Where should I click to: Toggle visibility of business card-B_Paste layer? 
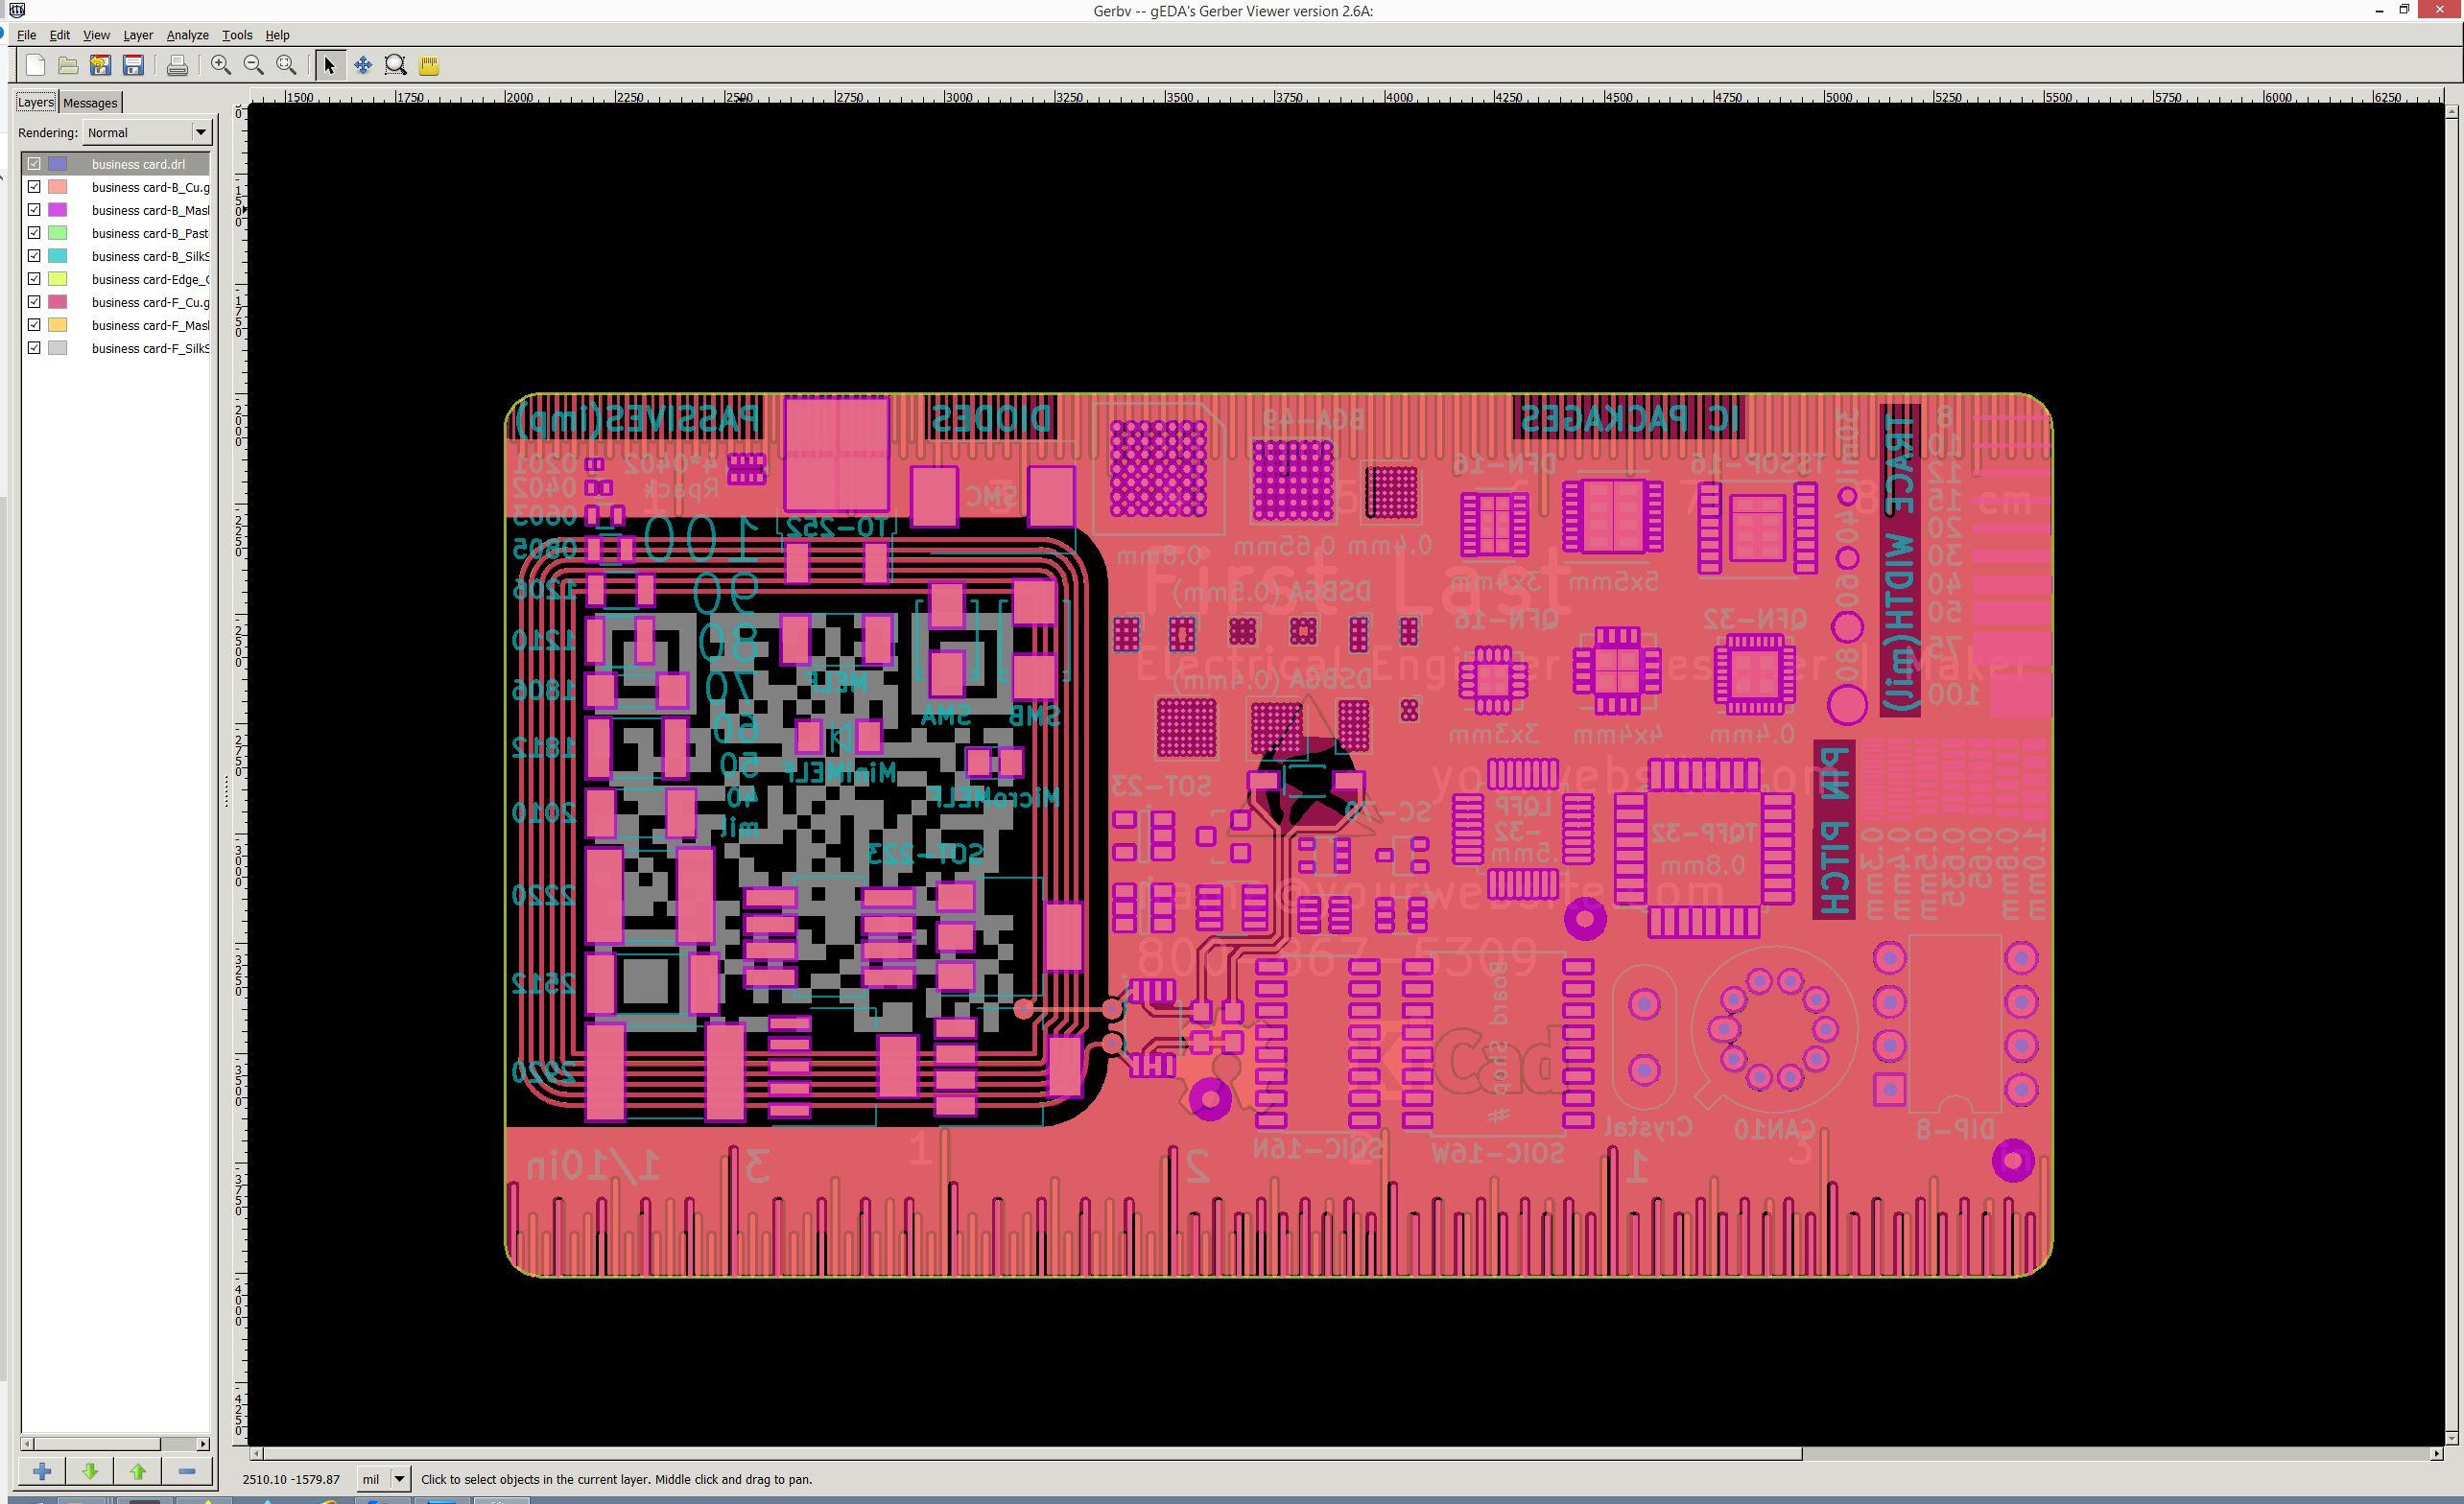pyautogui.click(x=34, y=233)
